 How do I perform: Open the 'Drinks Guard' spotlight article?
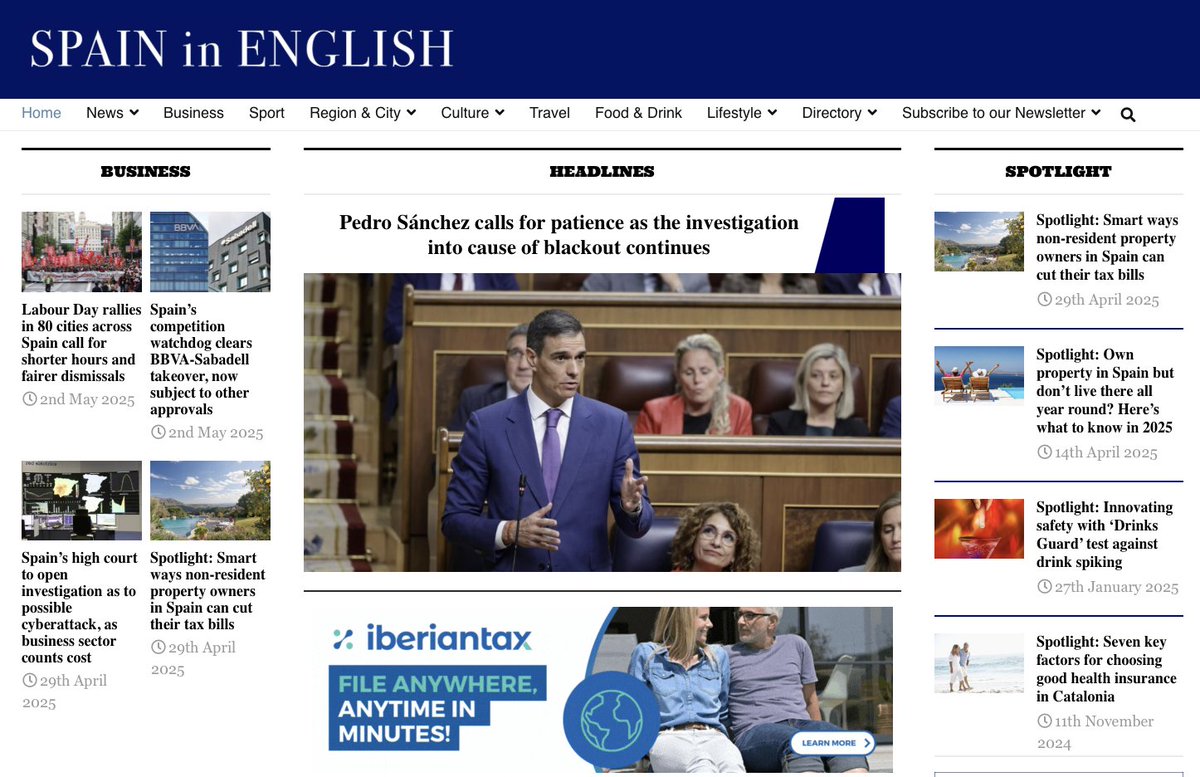pos(1107,534)
